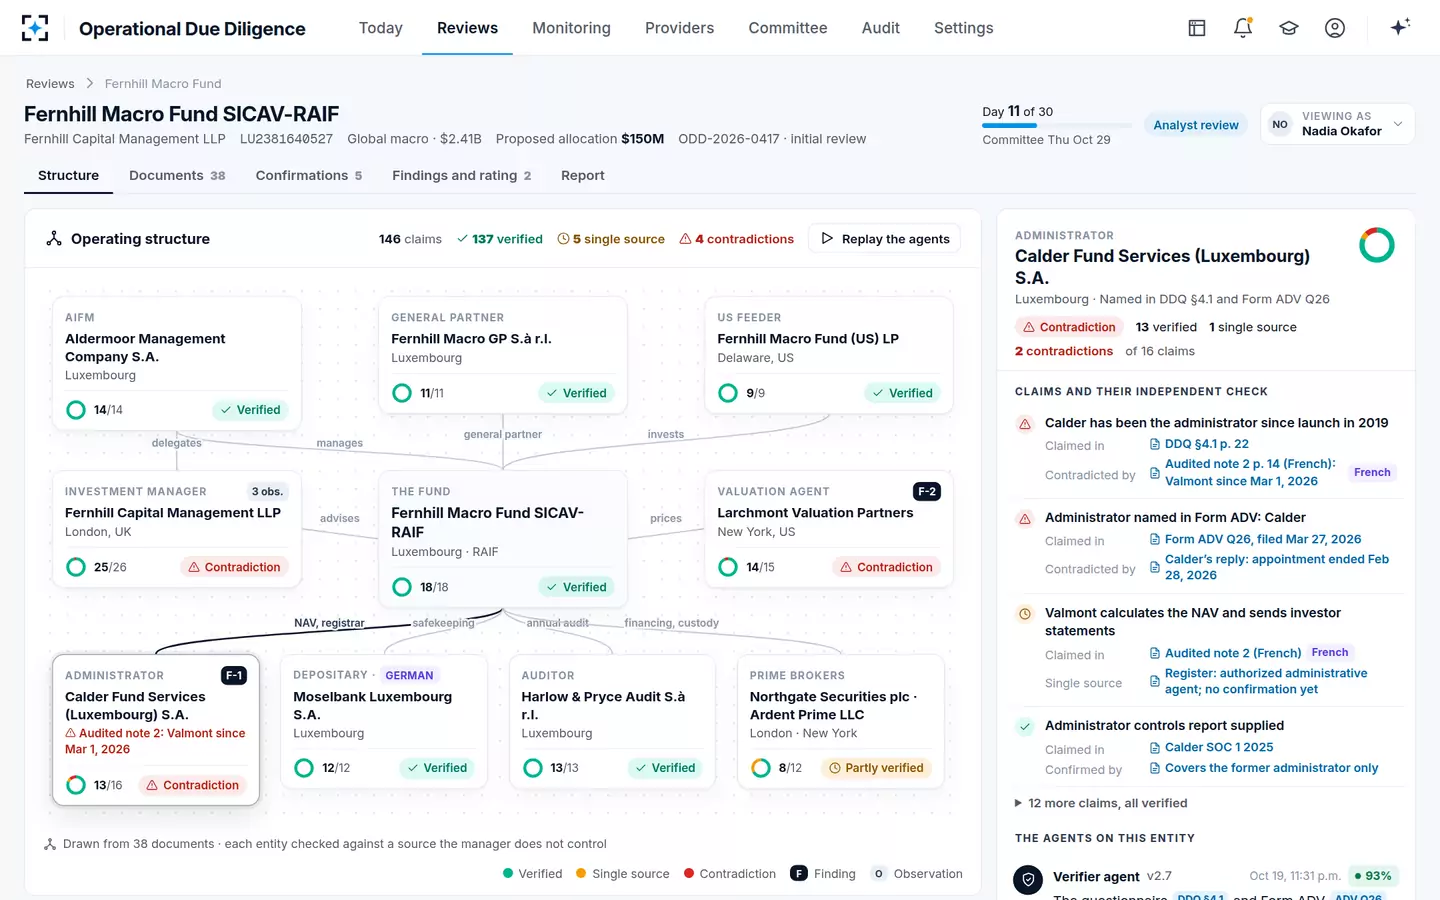Image resolution: width=1440 pixels, height=900 pixels.
Task: Open Calder's reply appointment ended link
Action: [1277, 567]
